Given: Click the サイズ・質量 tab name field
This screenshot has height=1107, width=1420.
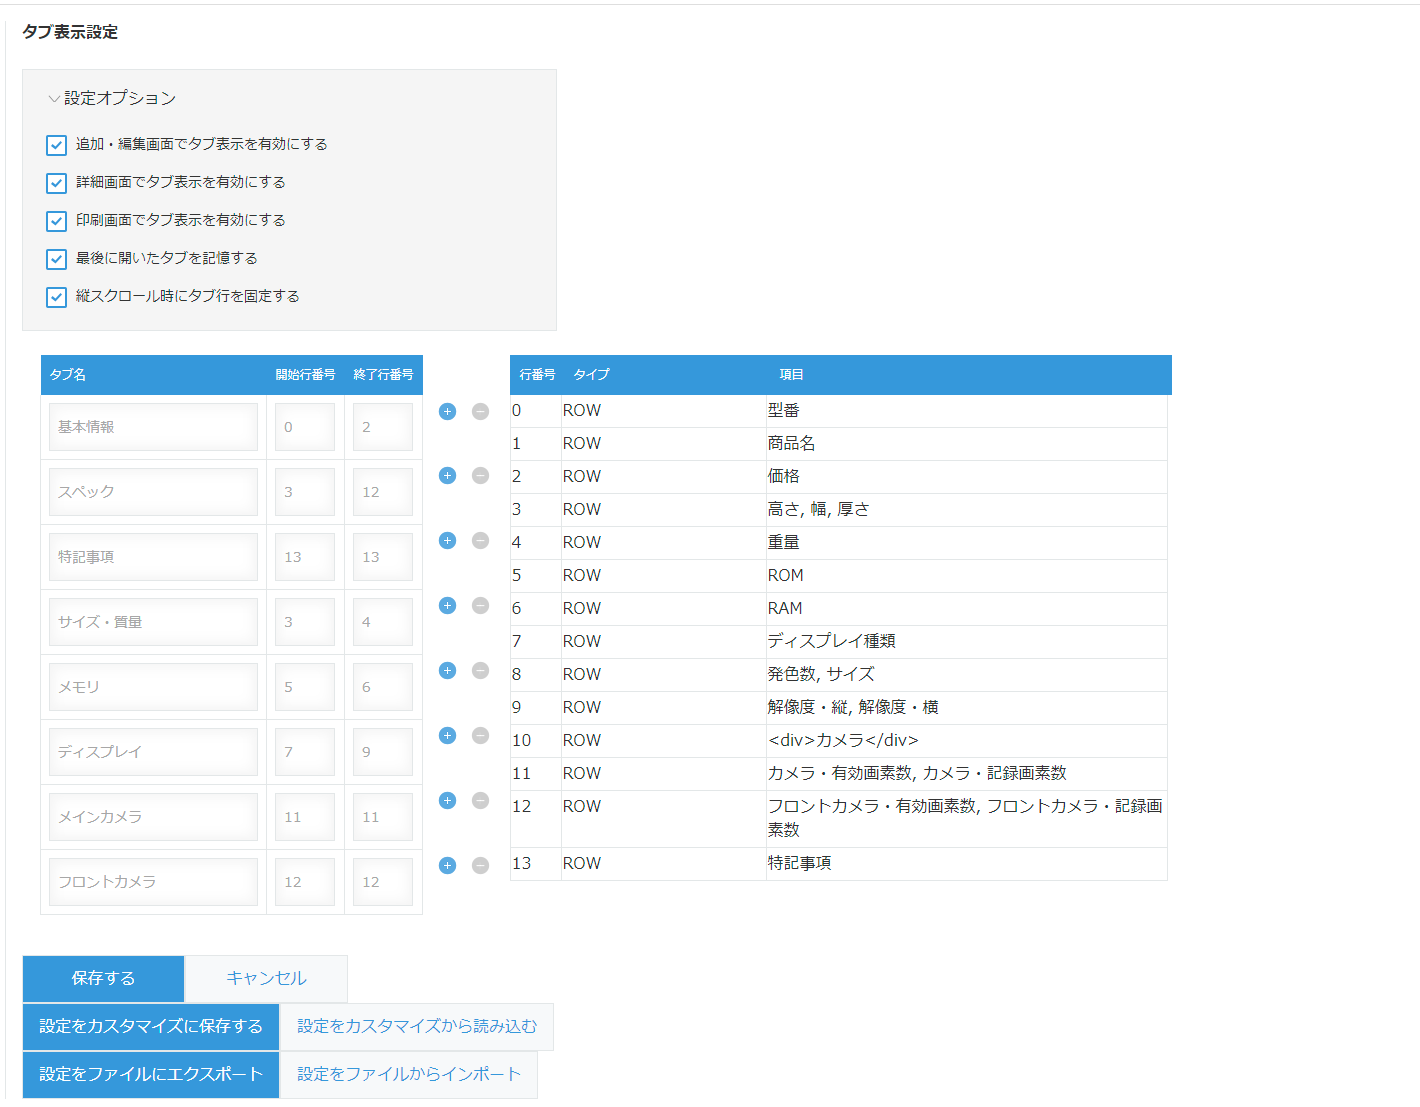Looking at the screenshot, I should pos(153,622).
